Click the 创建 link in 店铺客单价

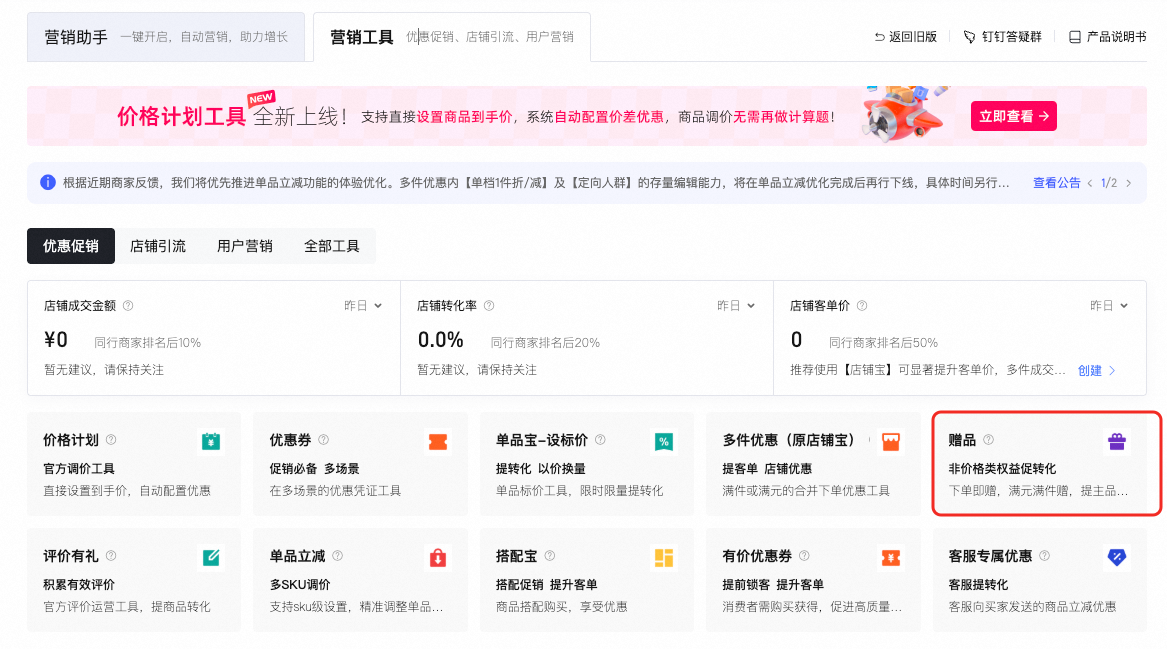[1096, 370]
